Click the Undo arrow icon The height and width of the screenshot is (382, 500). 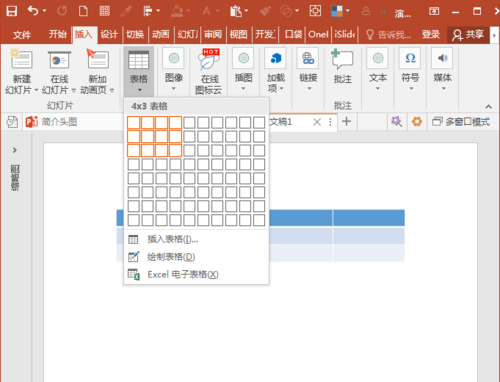point(33,11)
